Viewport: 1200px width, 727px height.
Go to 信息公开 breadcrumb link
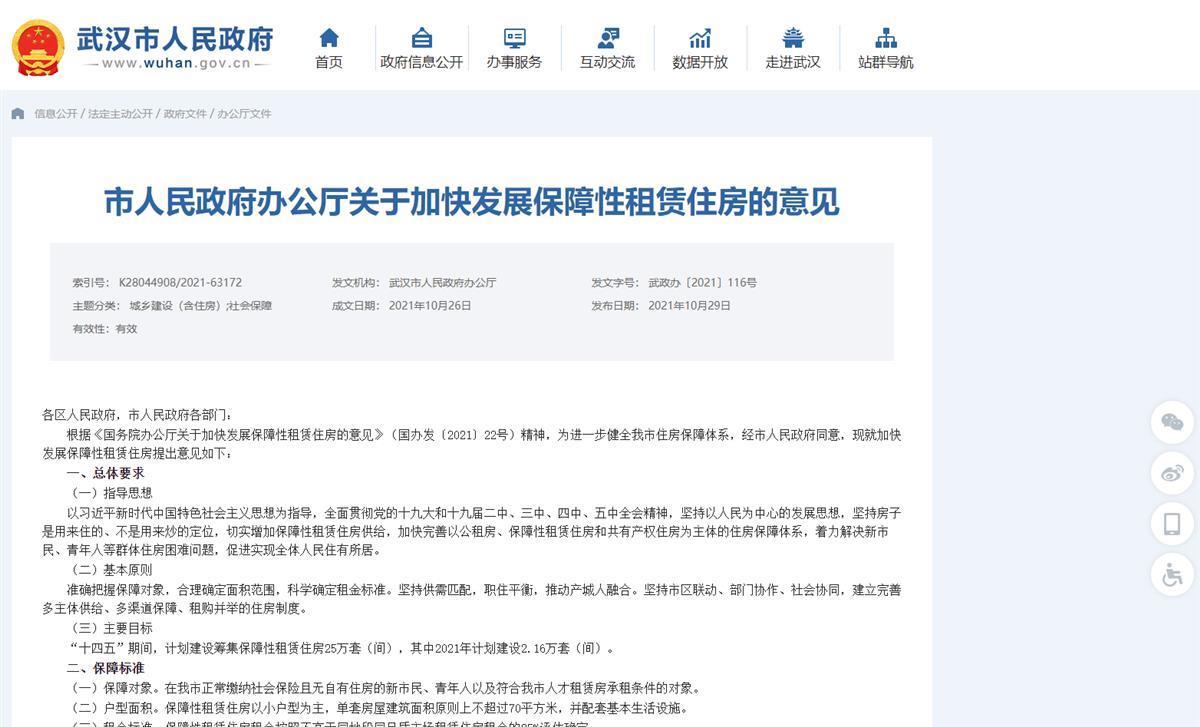coord(55,114)
